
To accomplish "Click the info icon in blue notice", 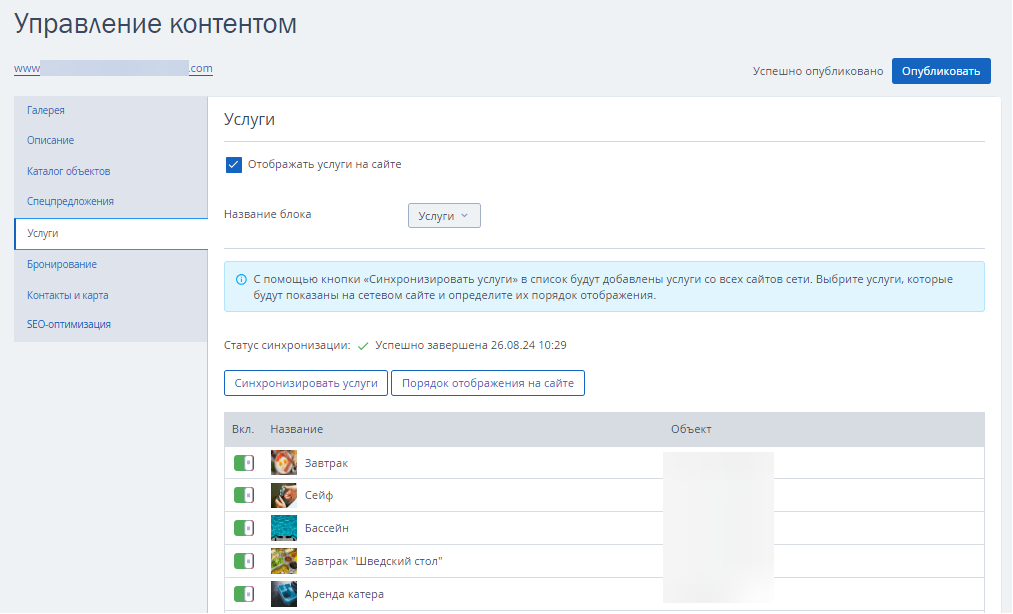I will [241, 279].
